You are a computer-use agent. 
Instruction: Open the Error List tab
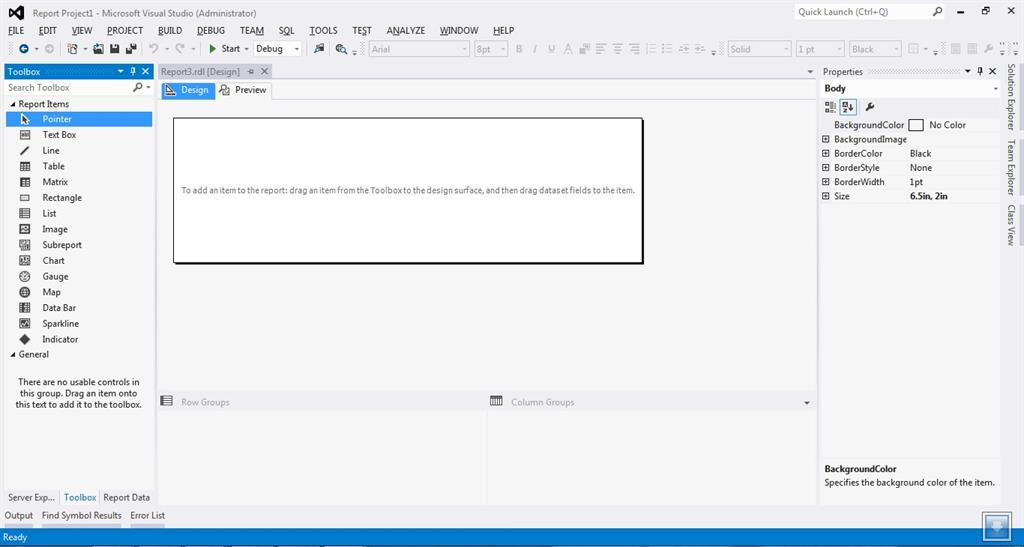pos(148,515)
